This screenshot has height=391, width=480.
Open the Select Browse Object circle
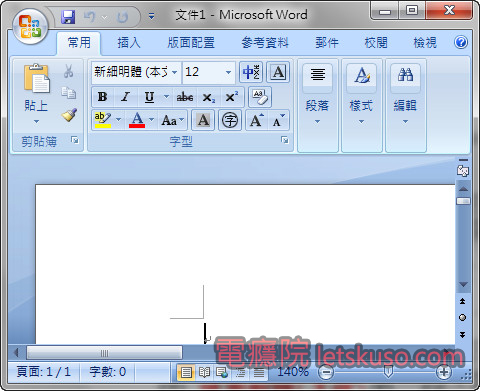pos(463,318)
